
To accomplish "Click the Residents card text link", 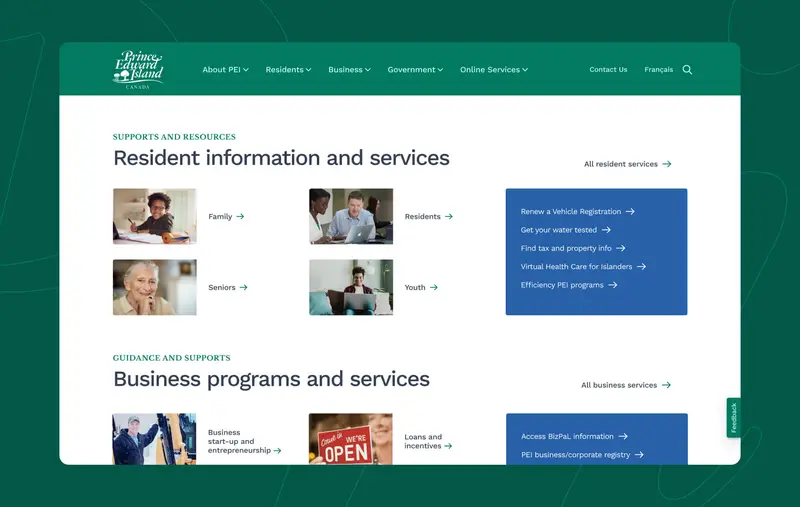I will click(x=422, y=217).
